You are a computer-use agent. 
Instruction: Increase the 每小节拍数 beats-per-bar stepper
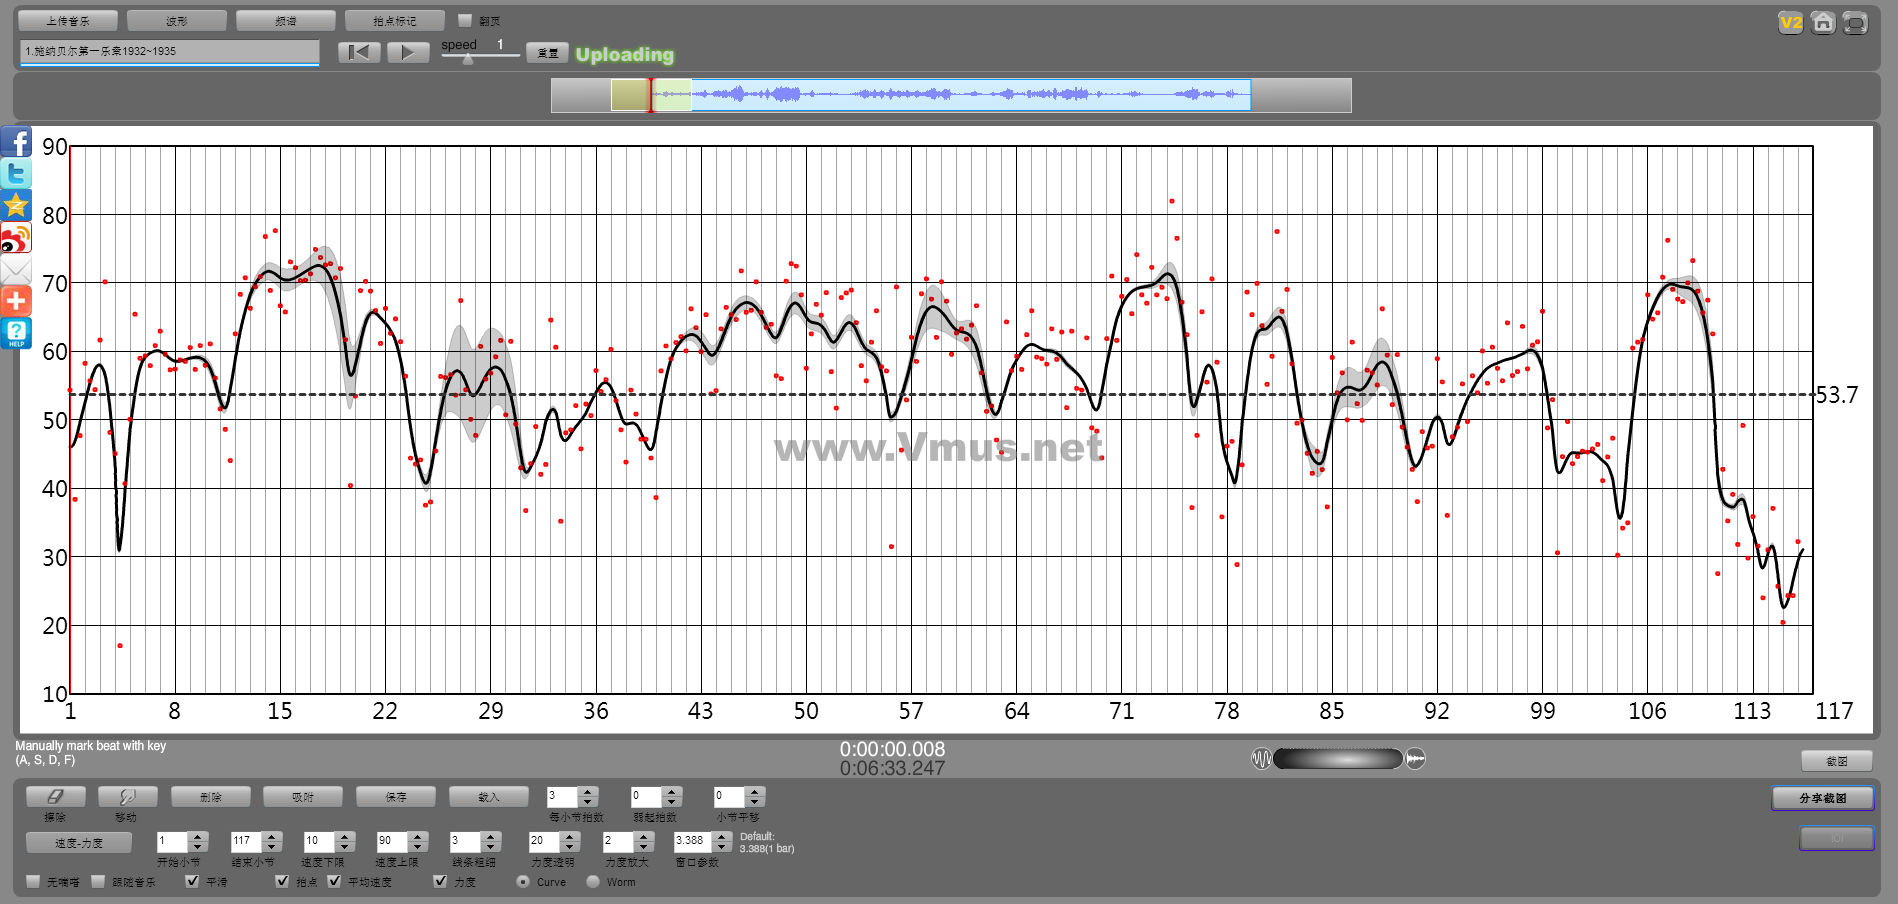588,791
